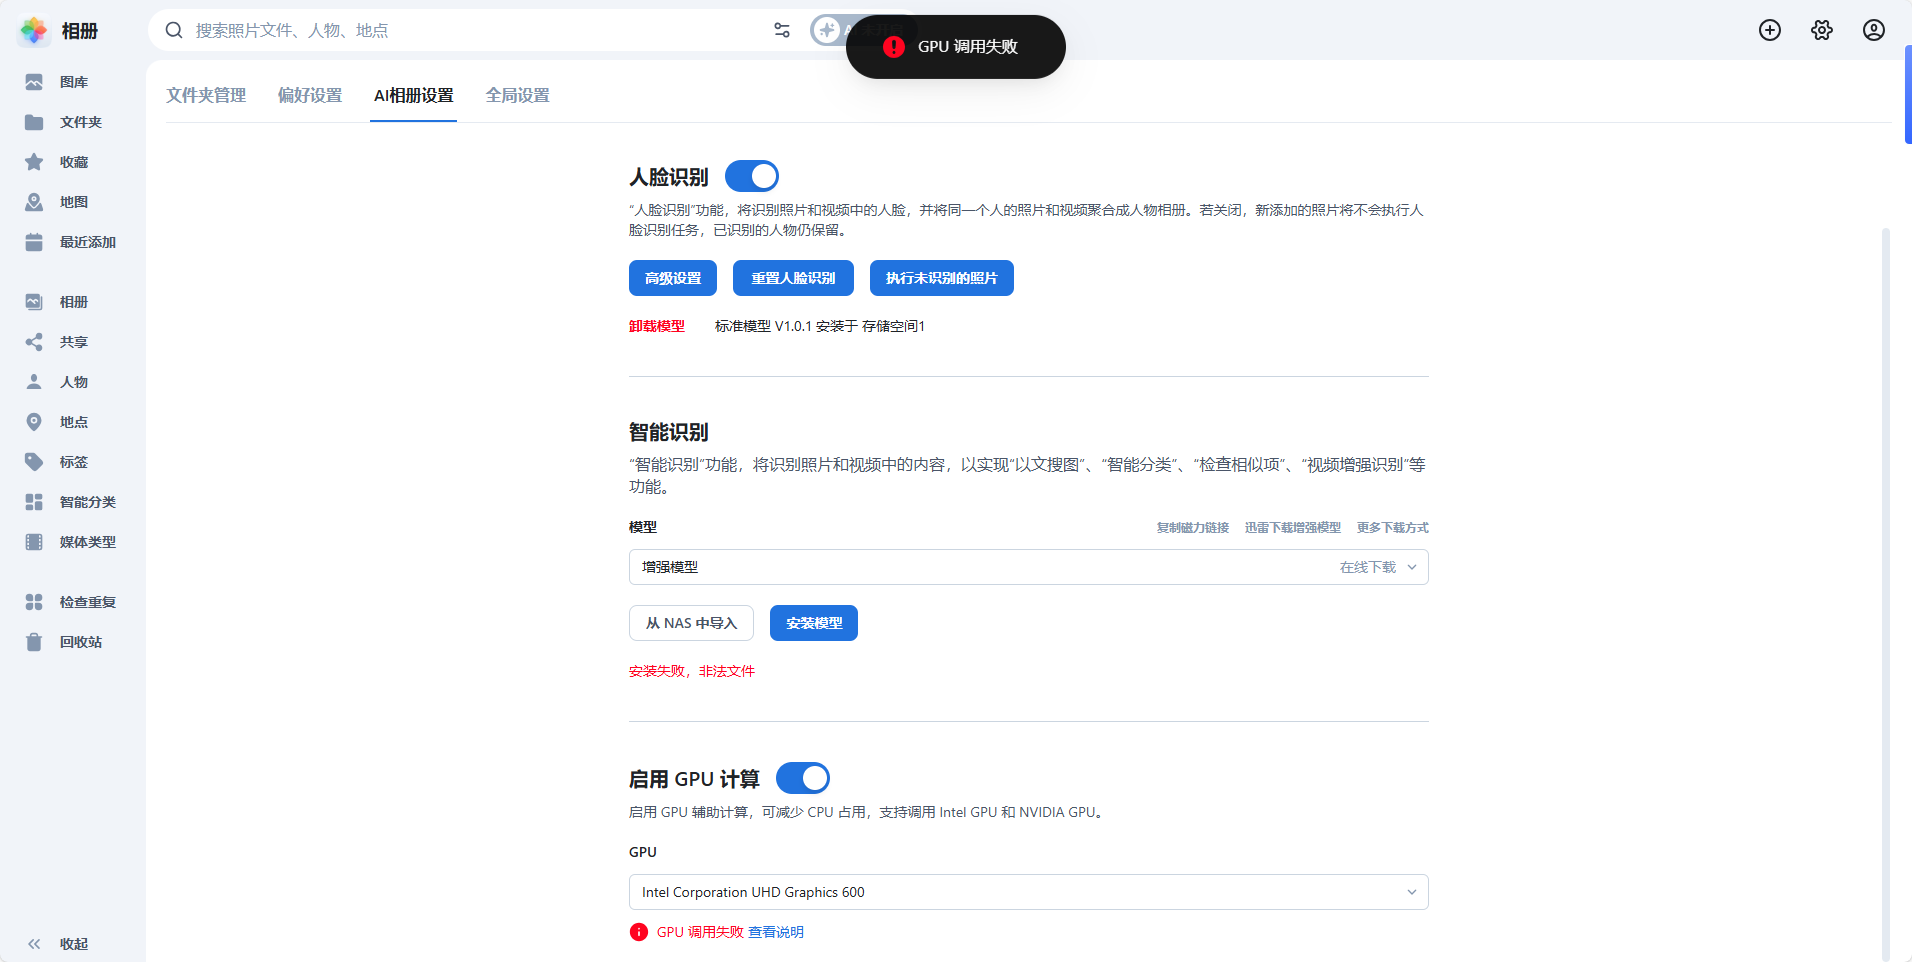This screenshot has height=962, width=1912.
Task: Open Recently Added (最近添加) icon
Action: [x=34, y=242]
